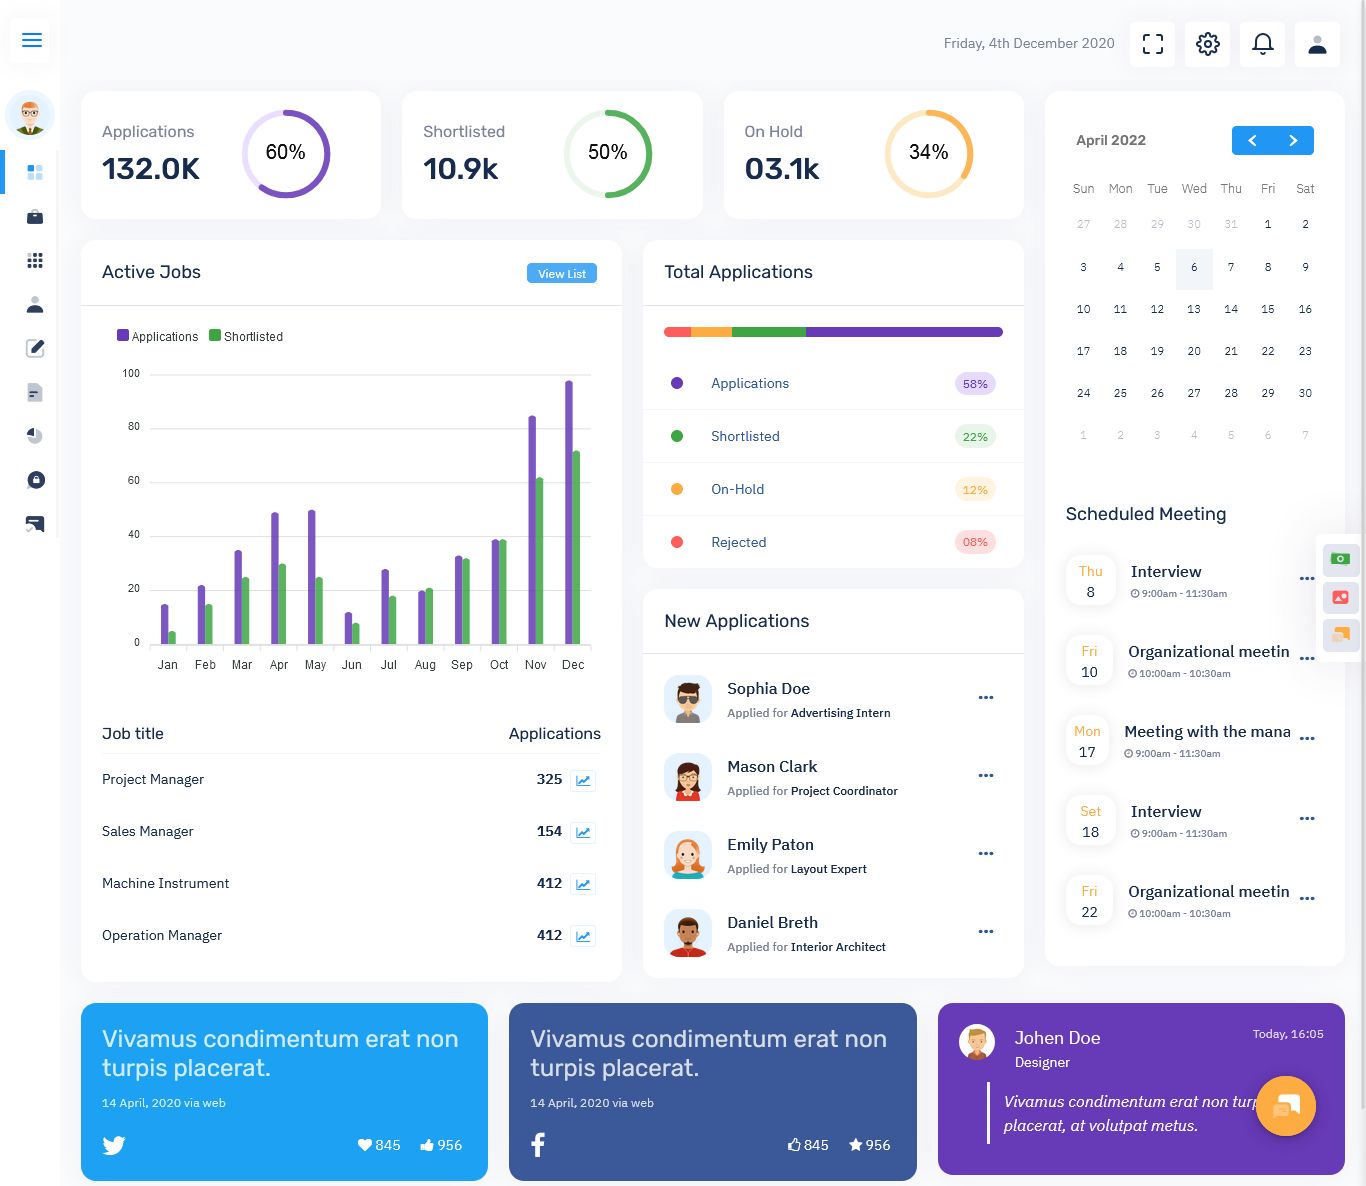
Task: Open options for Set 18 Interview meeting
Action: (x=1307, y=819)
